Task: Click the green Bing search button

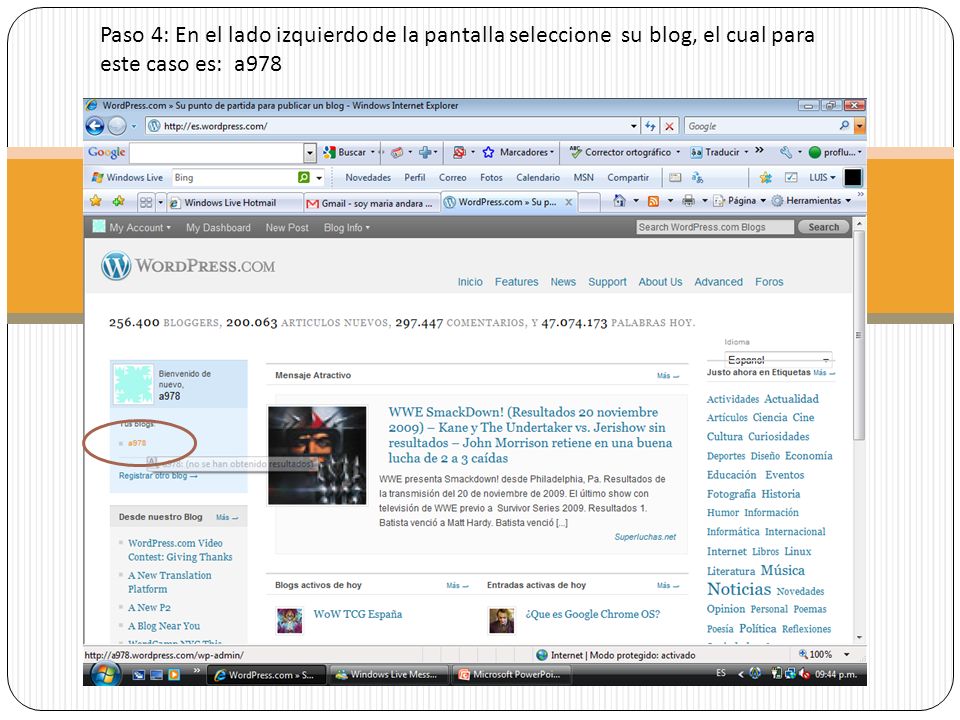Action: (304, 178)
